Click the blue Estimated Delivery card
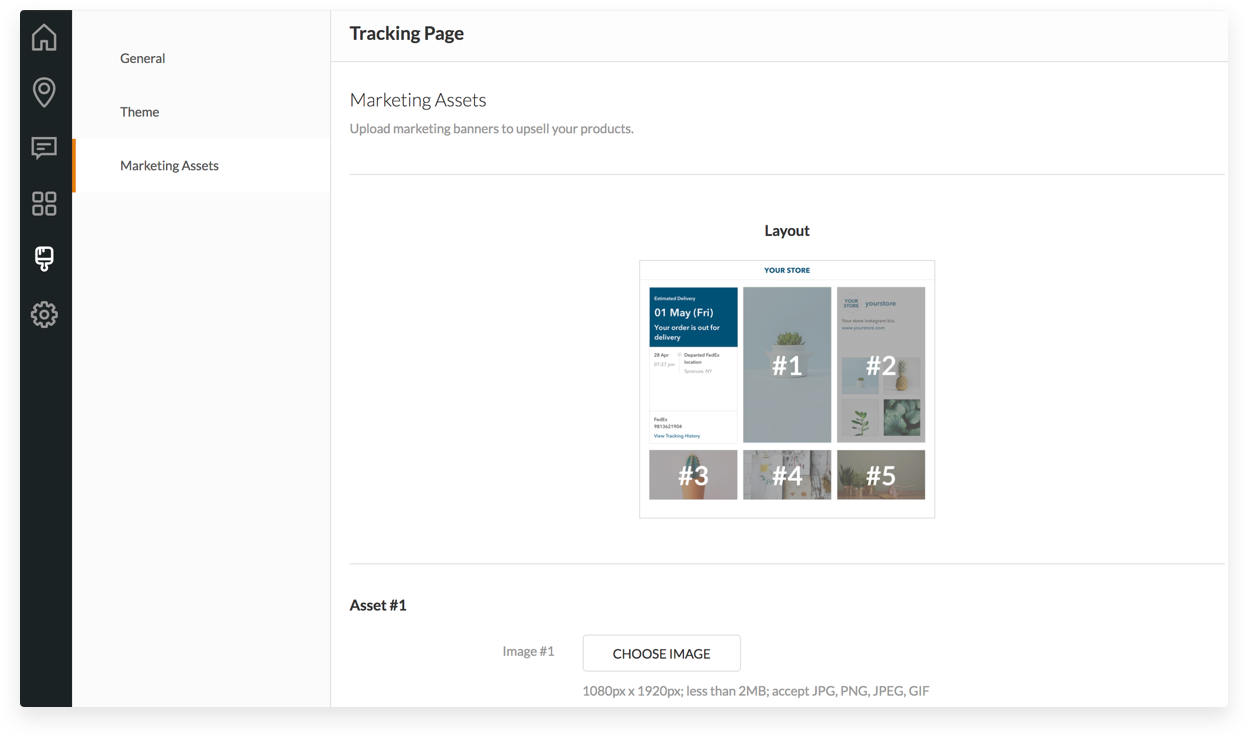 (693, 317)
